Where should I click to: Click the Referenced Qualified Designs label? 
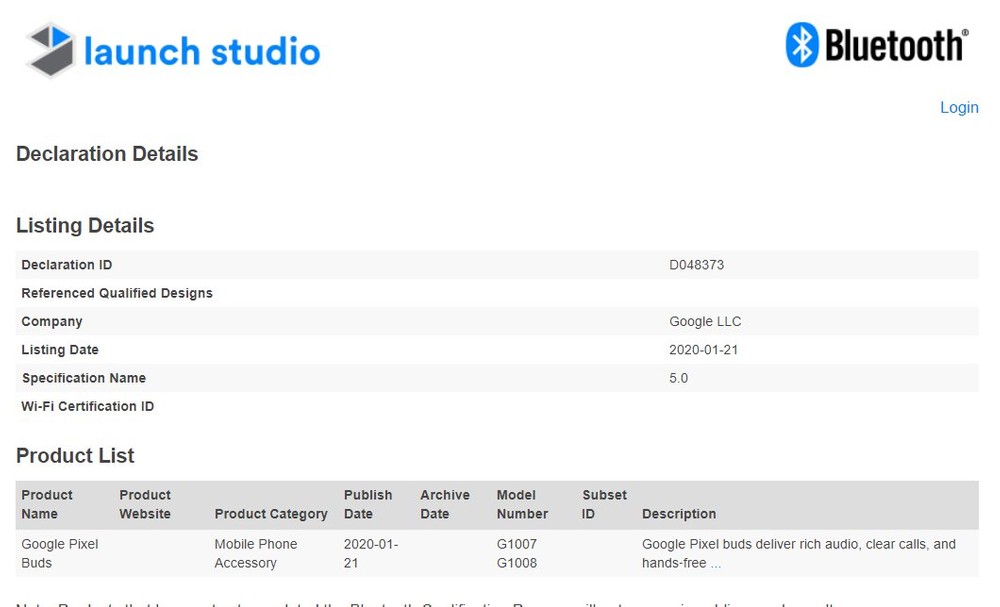click(x=117, y=293)
